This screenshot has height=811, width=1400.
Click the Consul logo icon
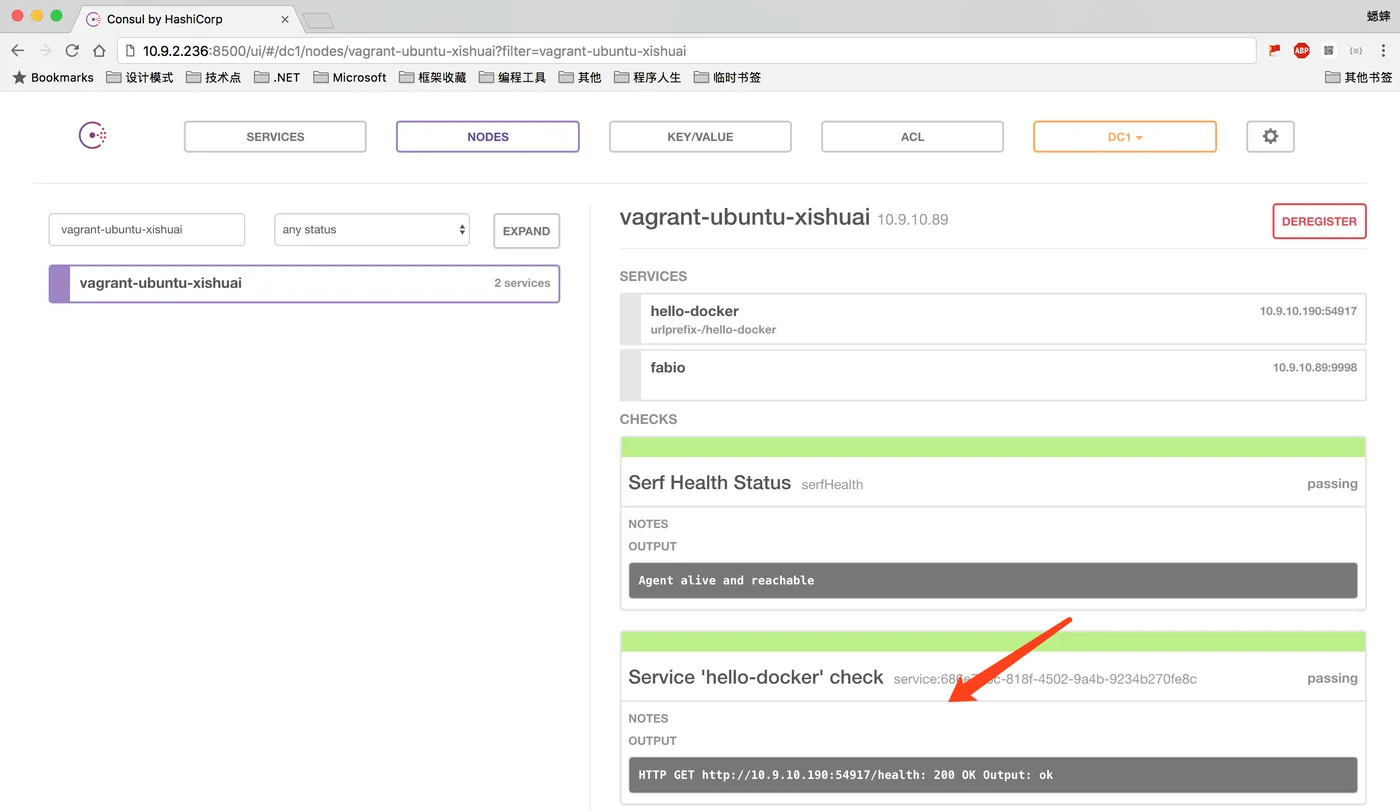pyautogui.click(x=93, y=136)
